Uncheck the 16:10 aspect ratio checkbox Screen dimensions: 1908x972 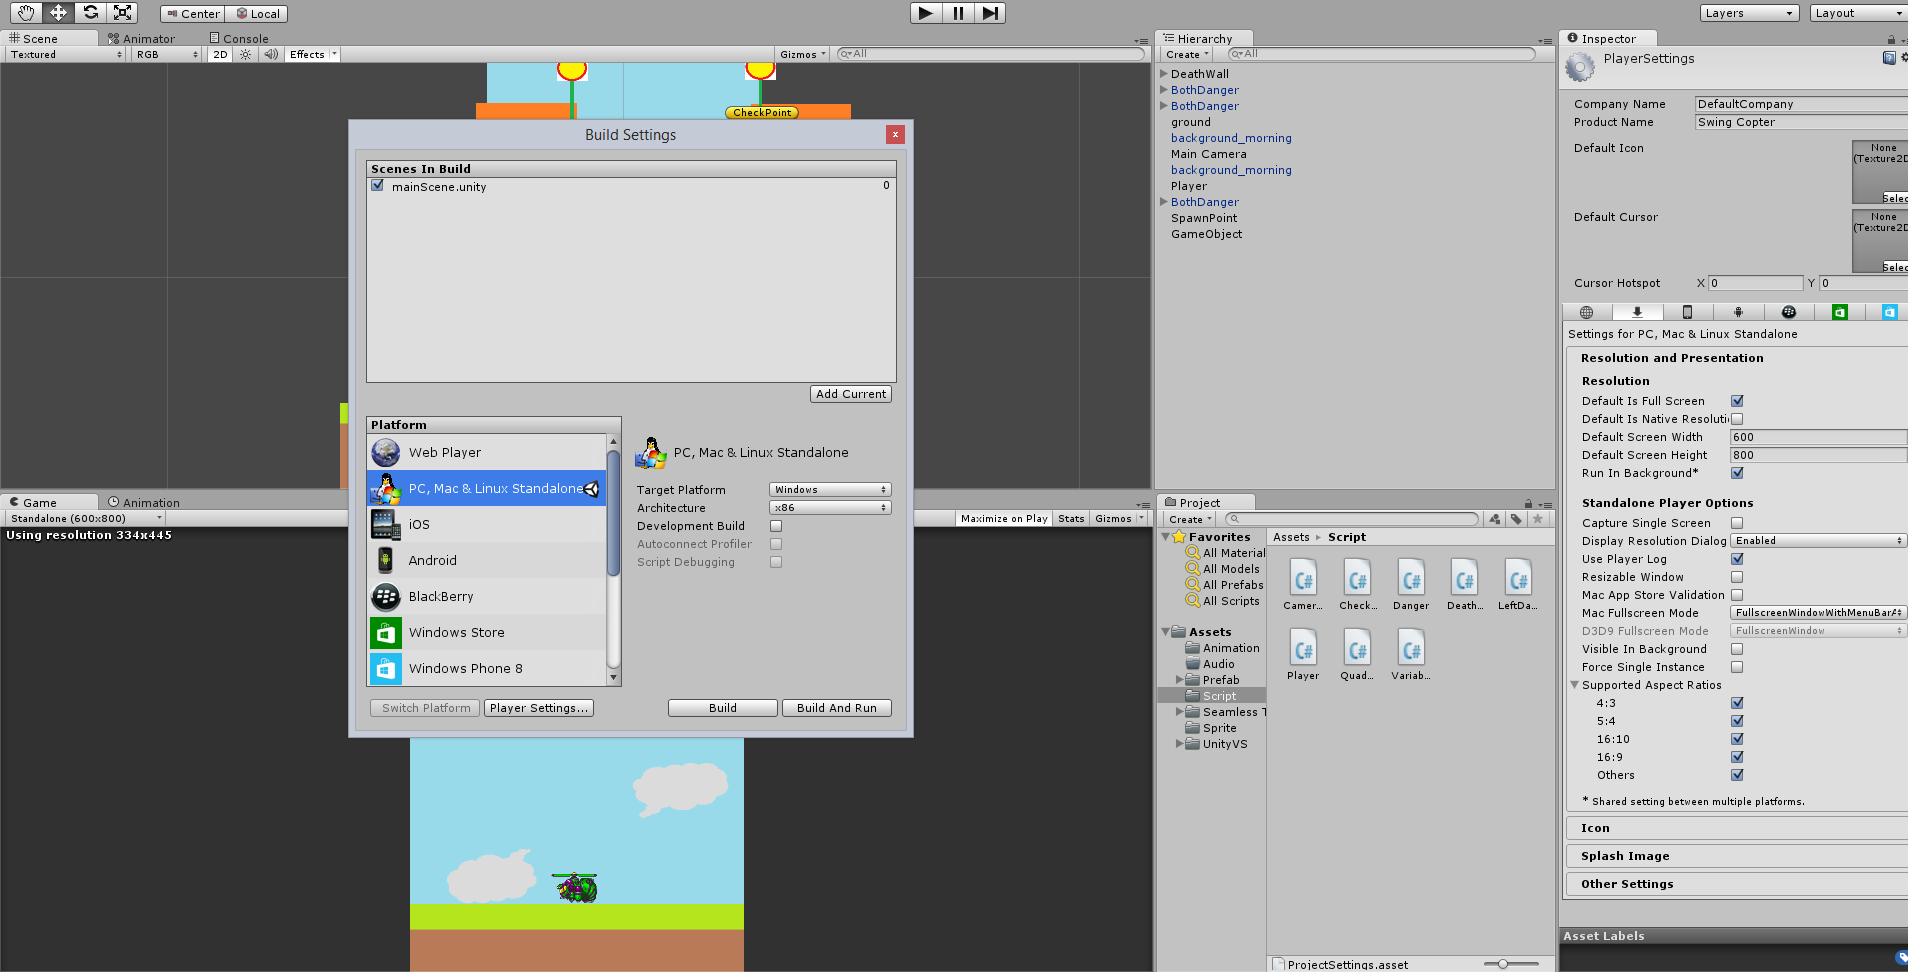[1737, 739]
